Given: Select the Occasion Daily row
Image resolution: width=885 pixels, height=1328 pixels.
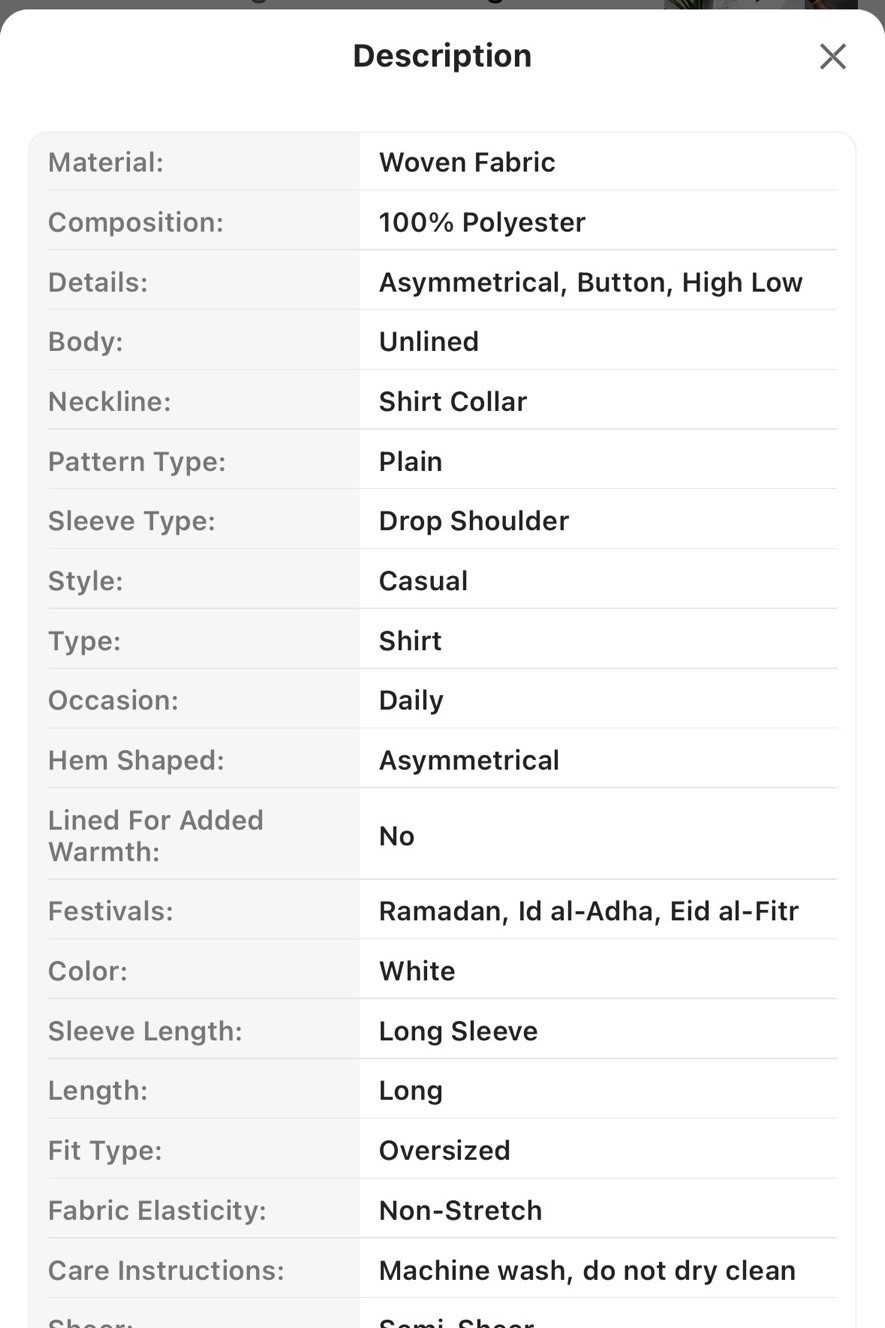Looking at the screenshot, I should (442, 700).
